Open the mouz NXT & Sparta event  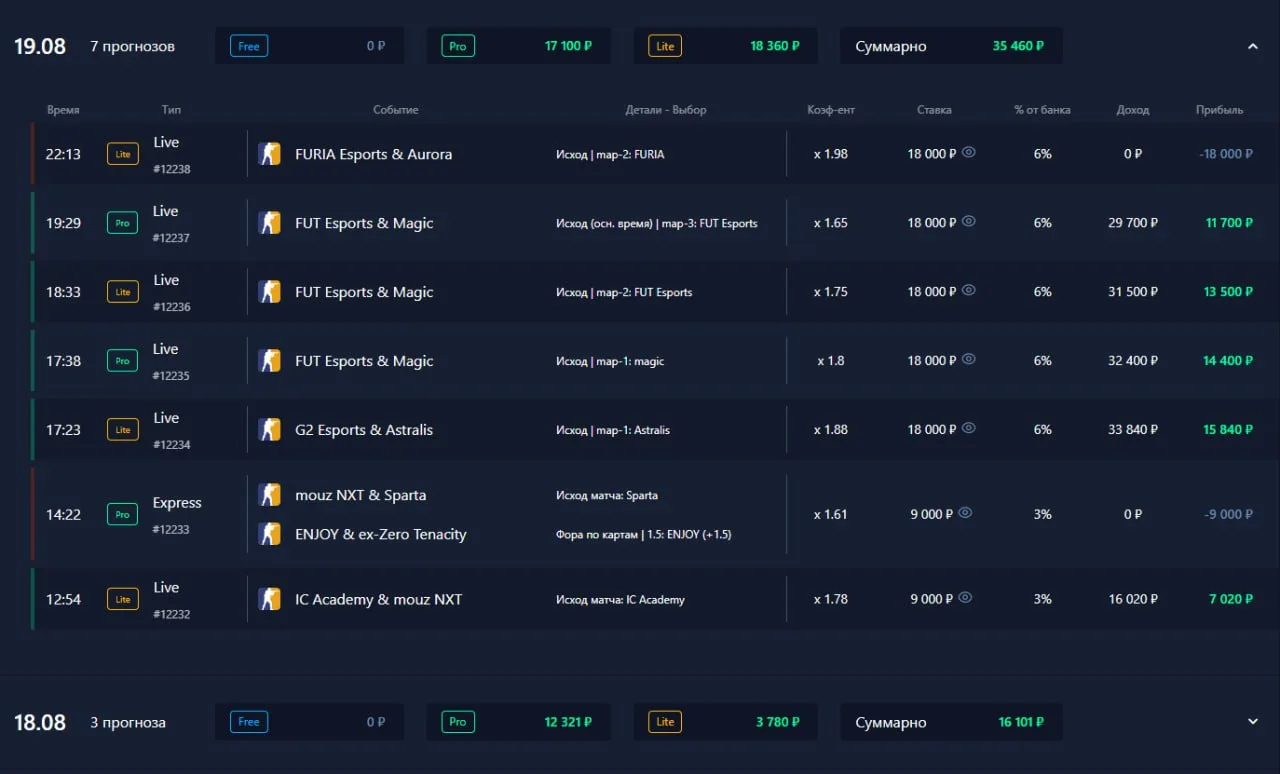(361, 495)
